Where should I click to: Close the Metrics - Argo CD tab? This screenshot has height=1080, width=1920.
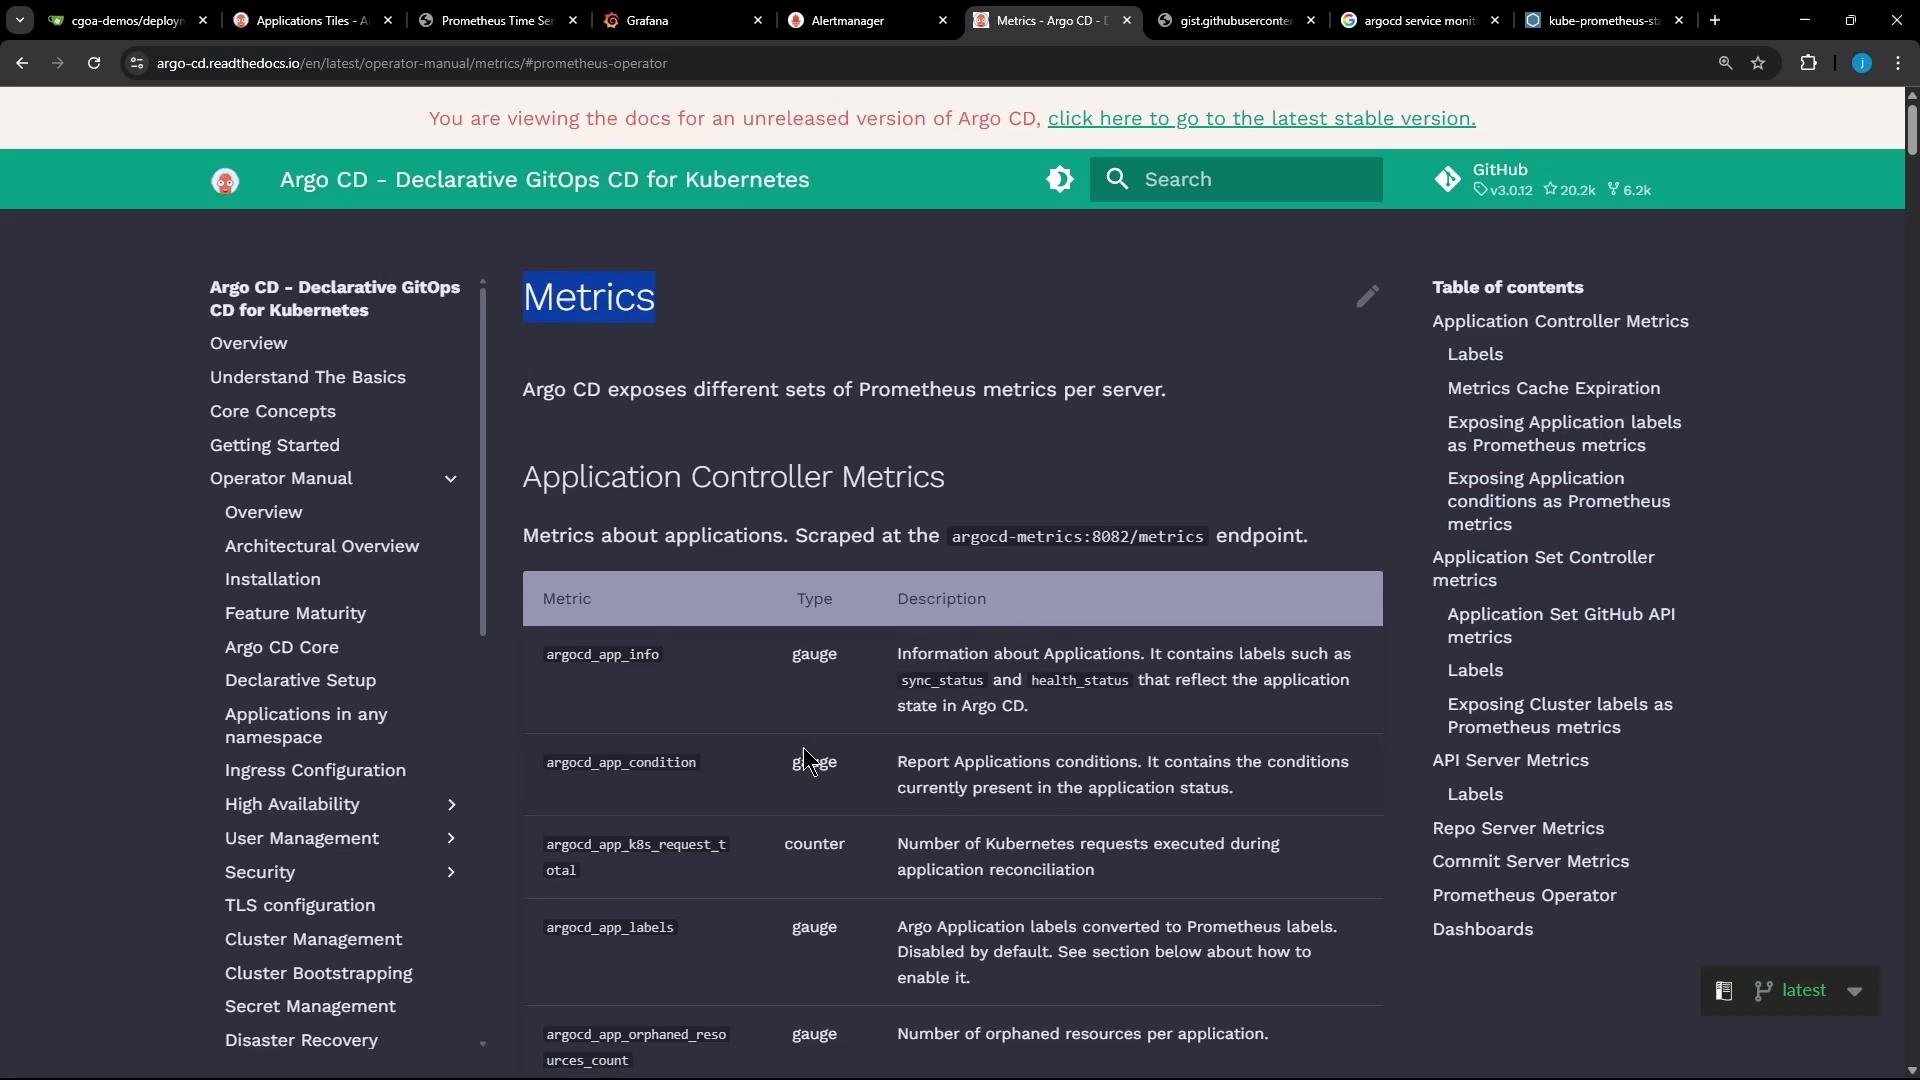point(1127,20)
